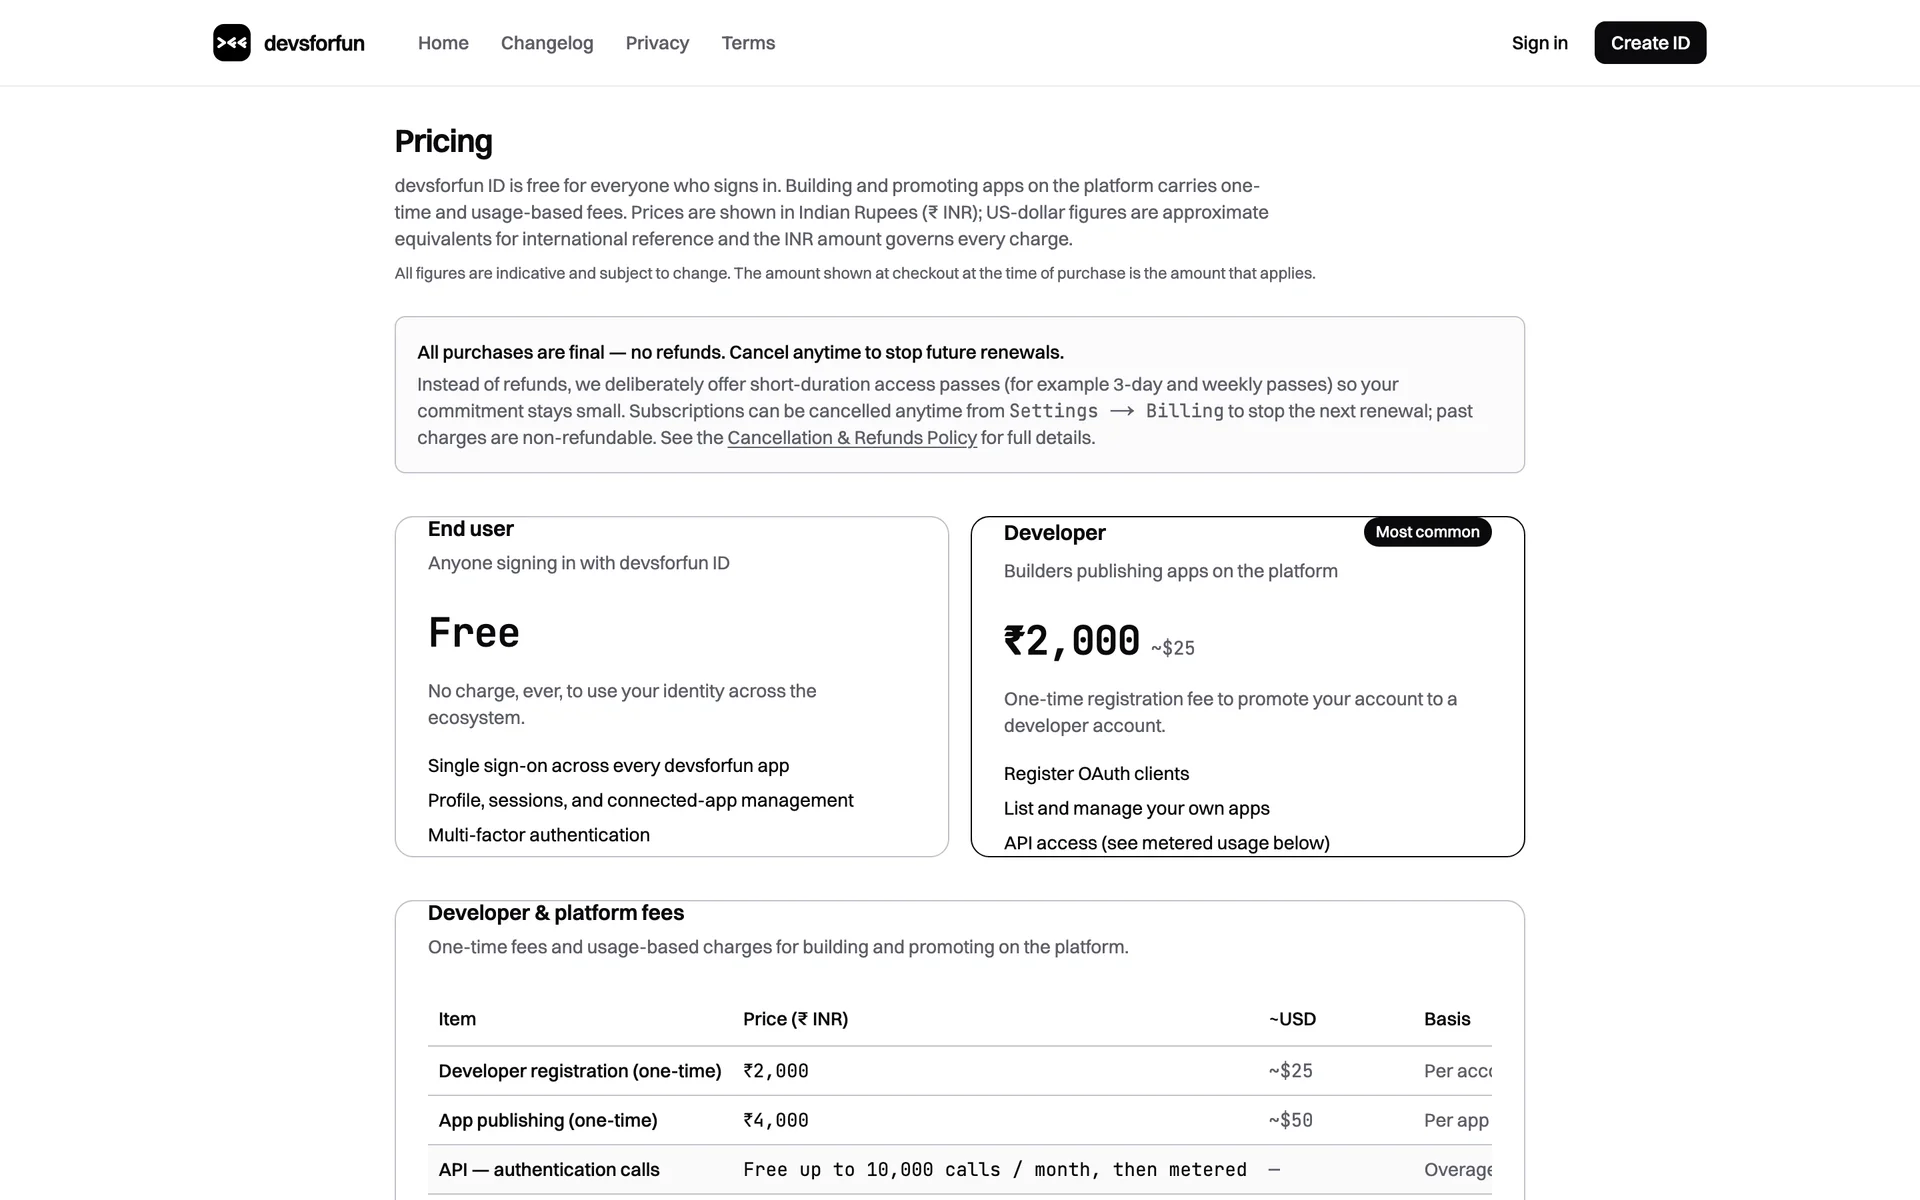Select the Developer & platform fees heading
The width and height of the screenshot is (1920, 1200).
555,913
